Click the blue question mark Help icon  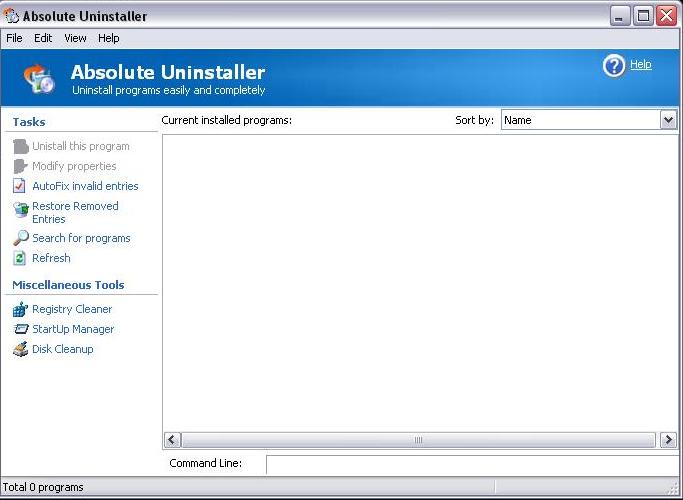(x=614, y=66)
